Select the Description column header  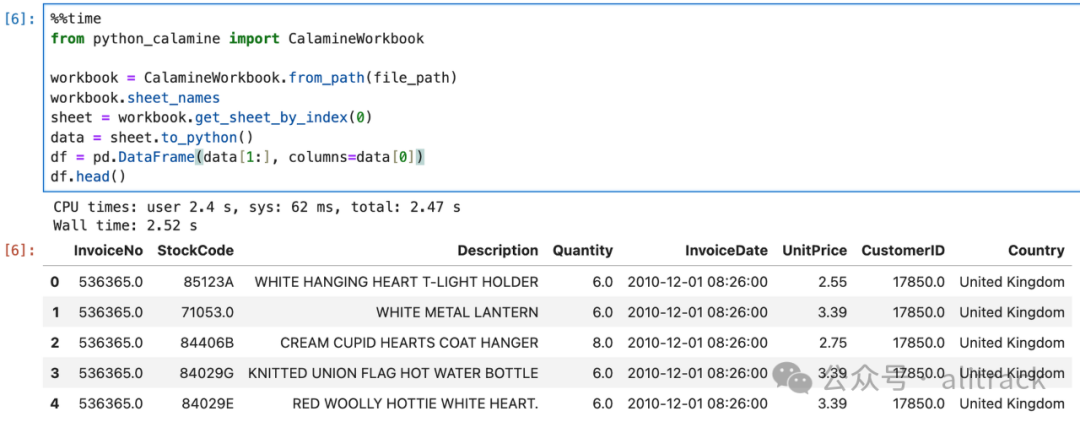pos(497,251)
